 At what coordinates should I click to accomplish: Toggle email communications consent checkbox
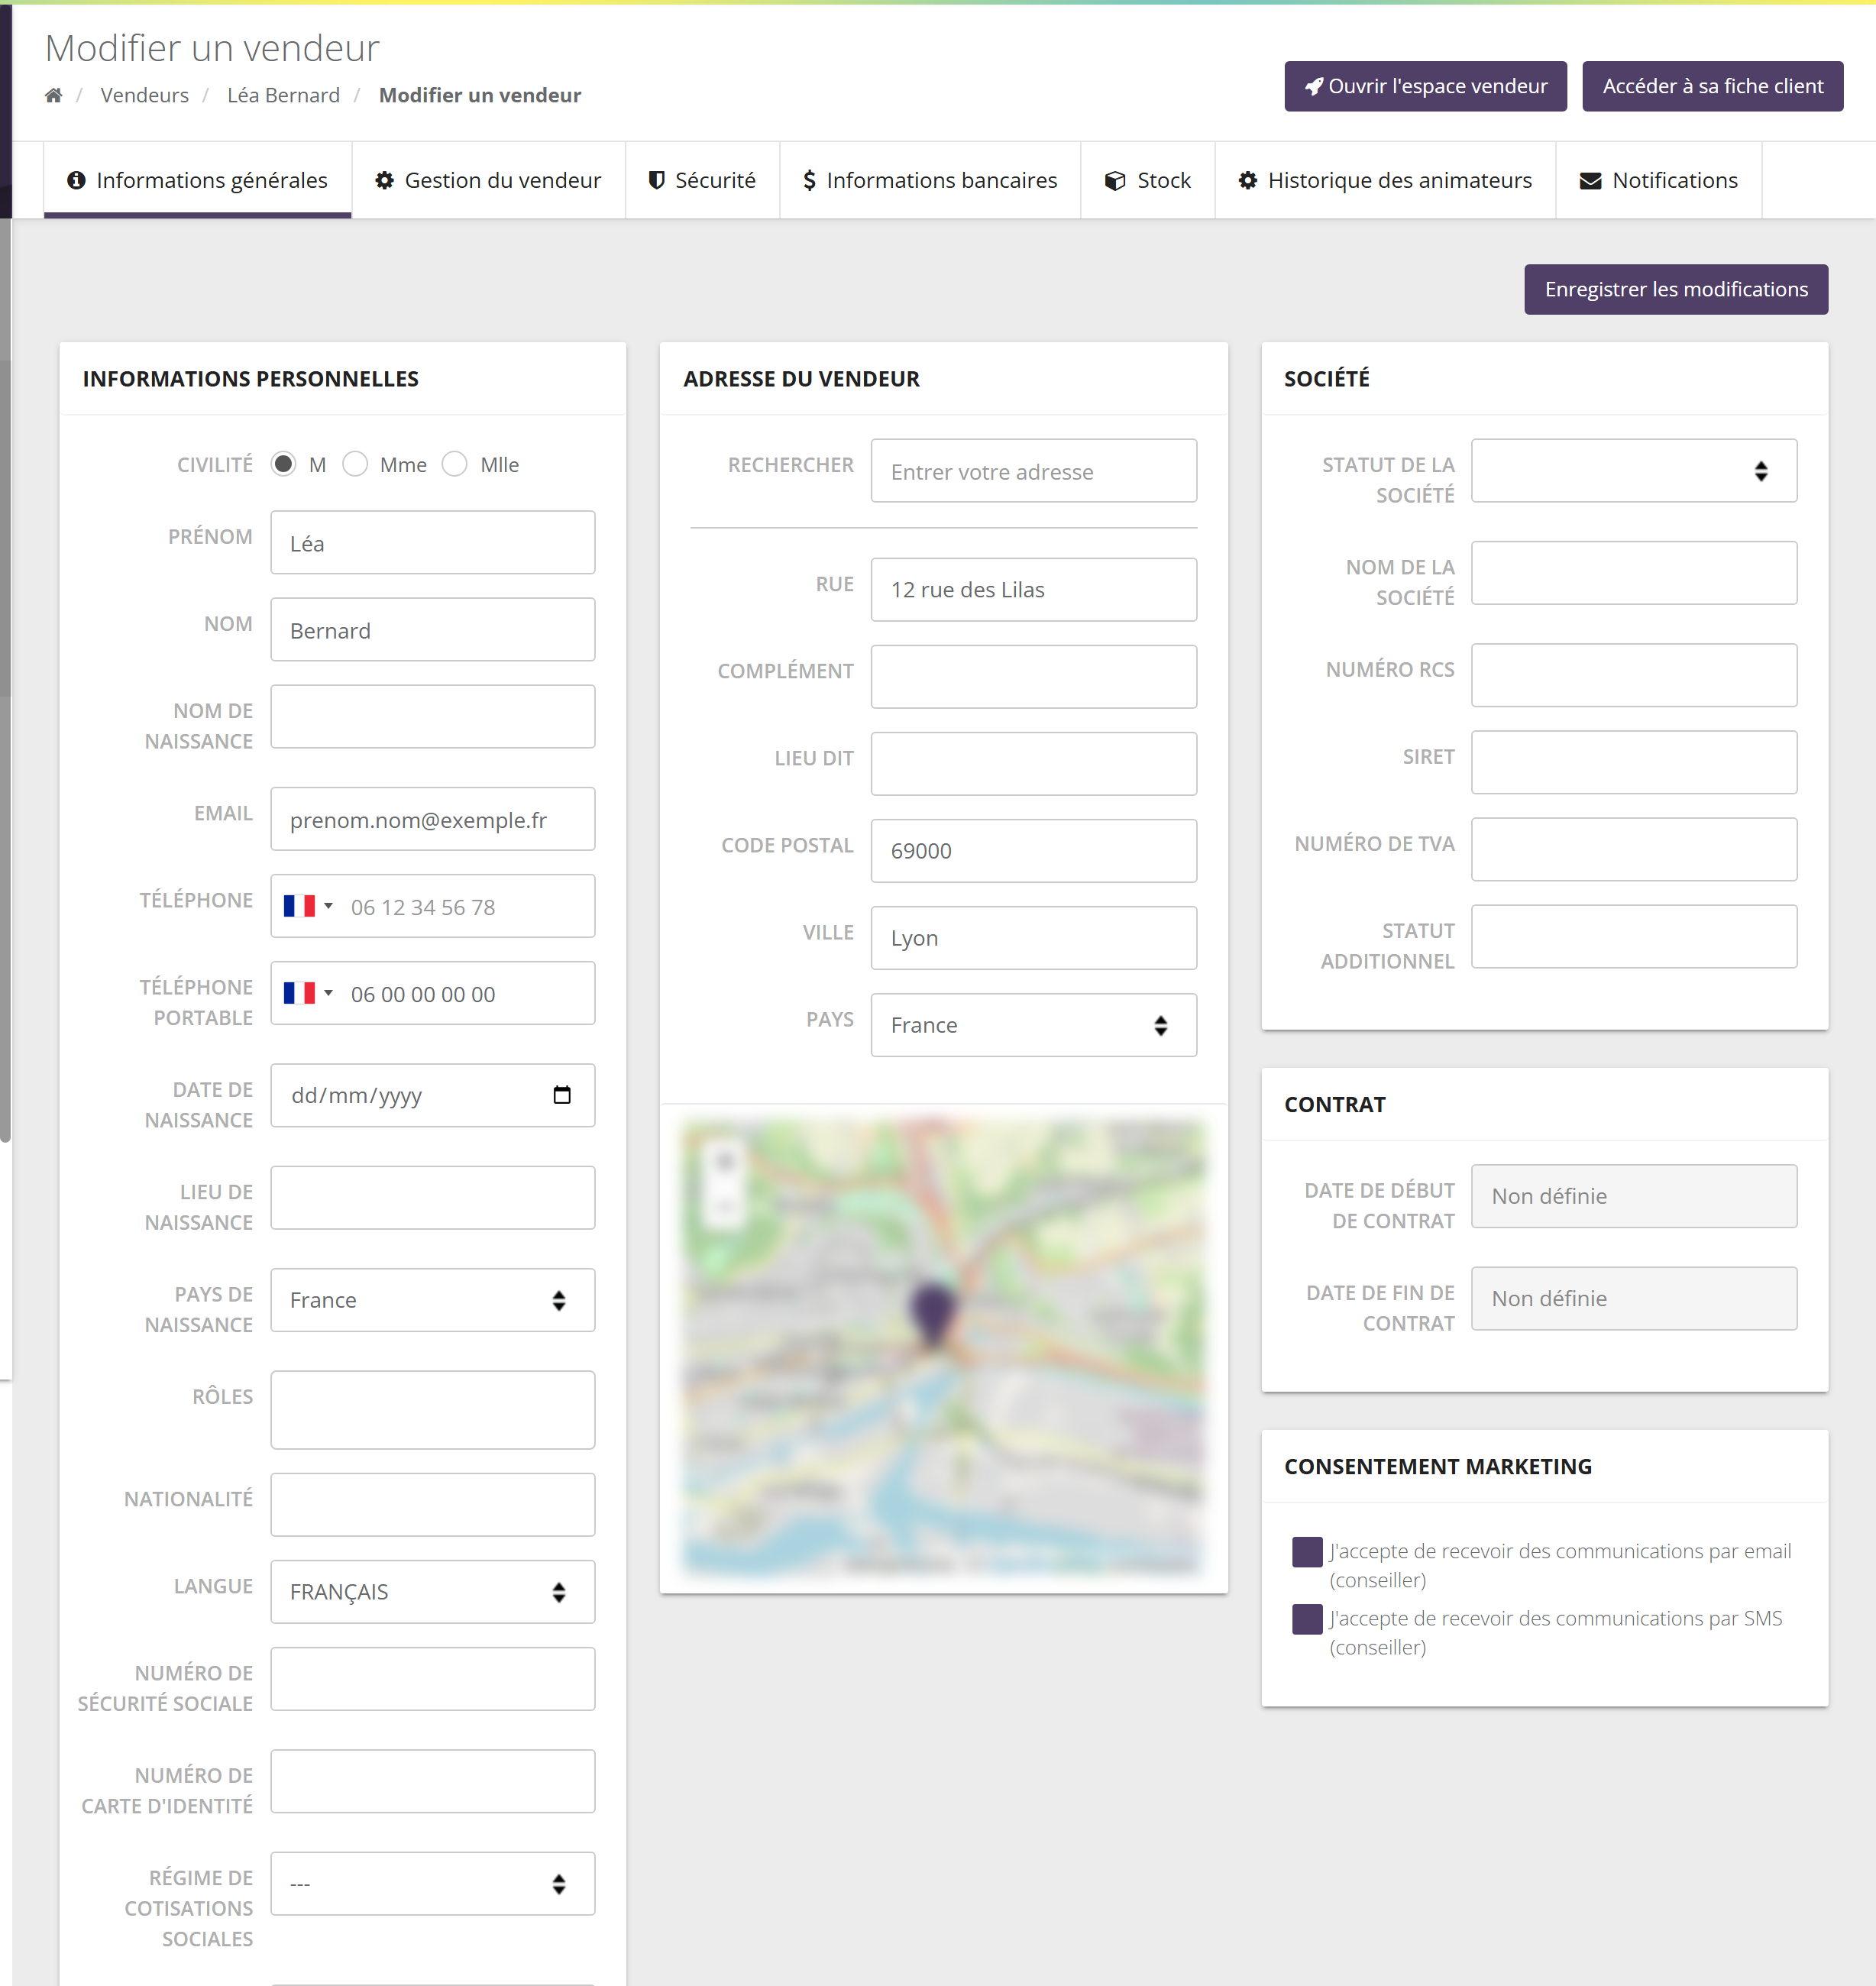(1307, 1551)
